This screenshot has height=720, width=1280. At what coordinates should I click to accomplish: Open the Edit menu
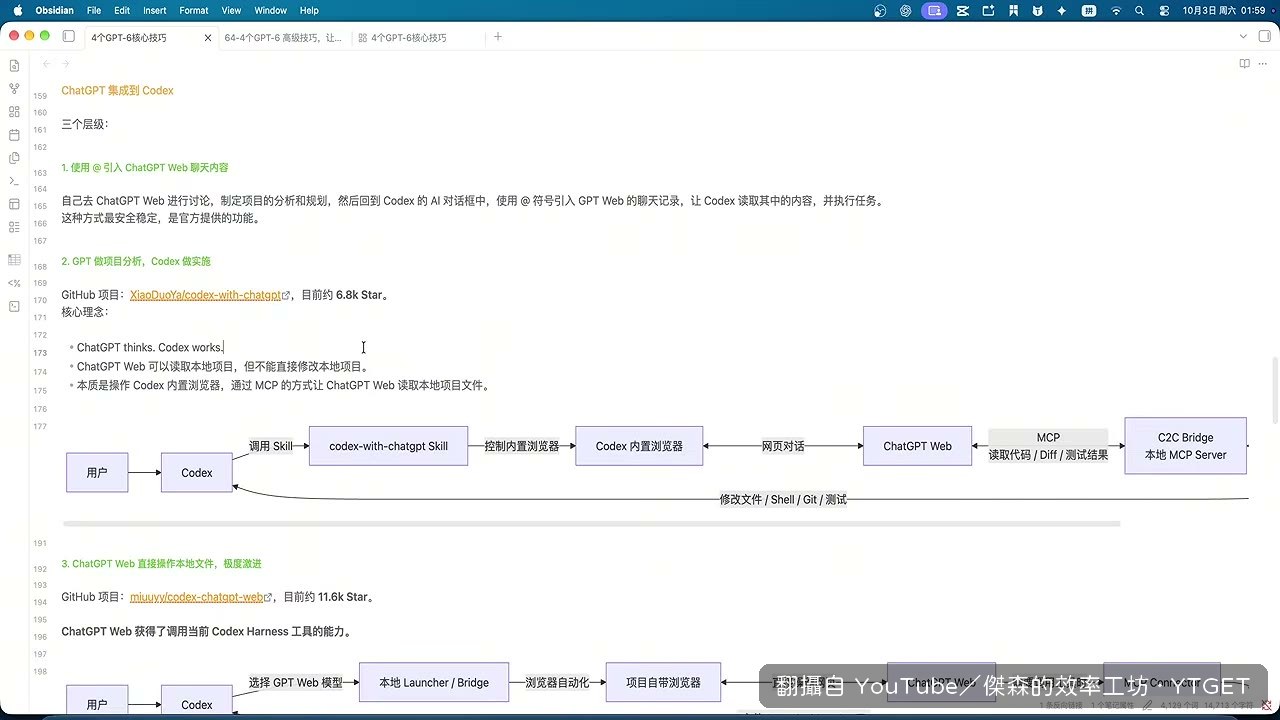point(122,10)
